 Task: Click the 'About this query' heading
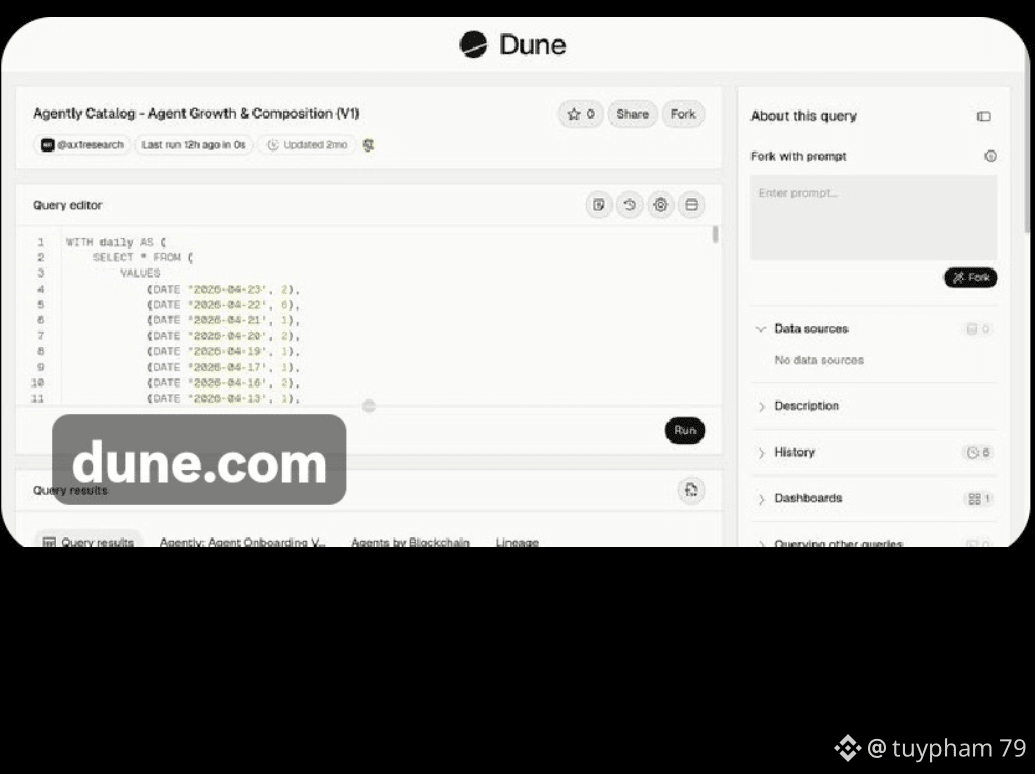click(803, 116)
